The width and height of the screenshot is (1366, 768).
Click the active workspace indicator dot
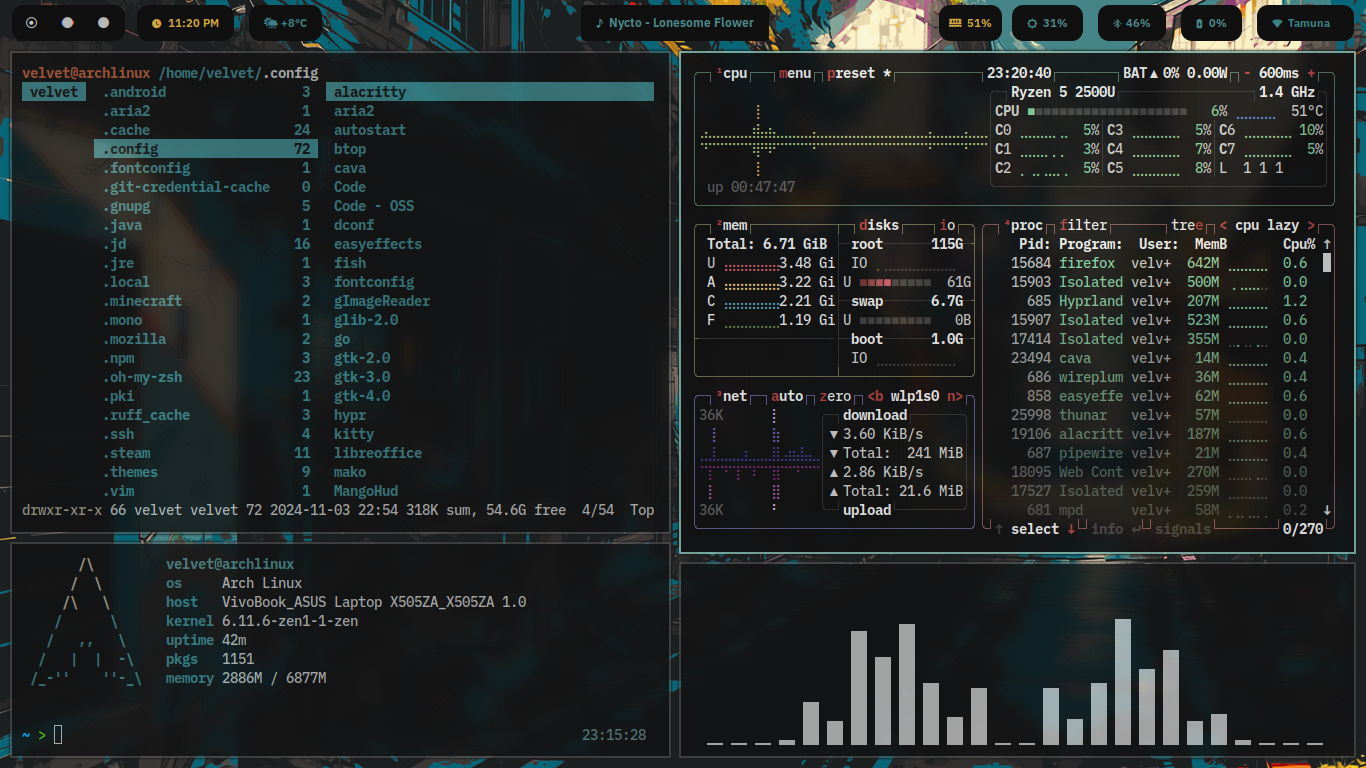31,23
